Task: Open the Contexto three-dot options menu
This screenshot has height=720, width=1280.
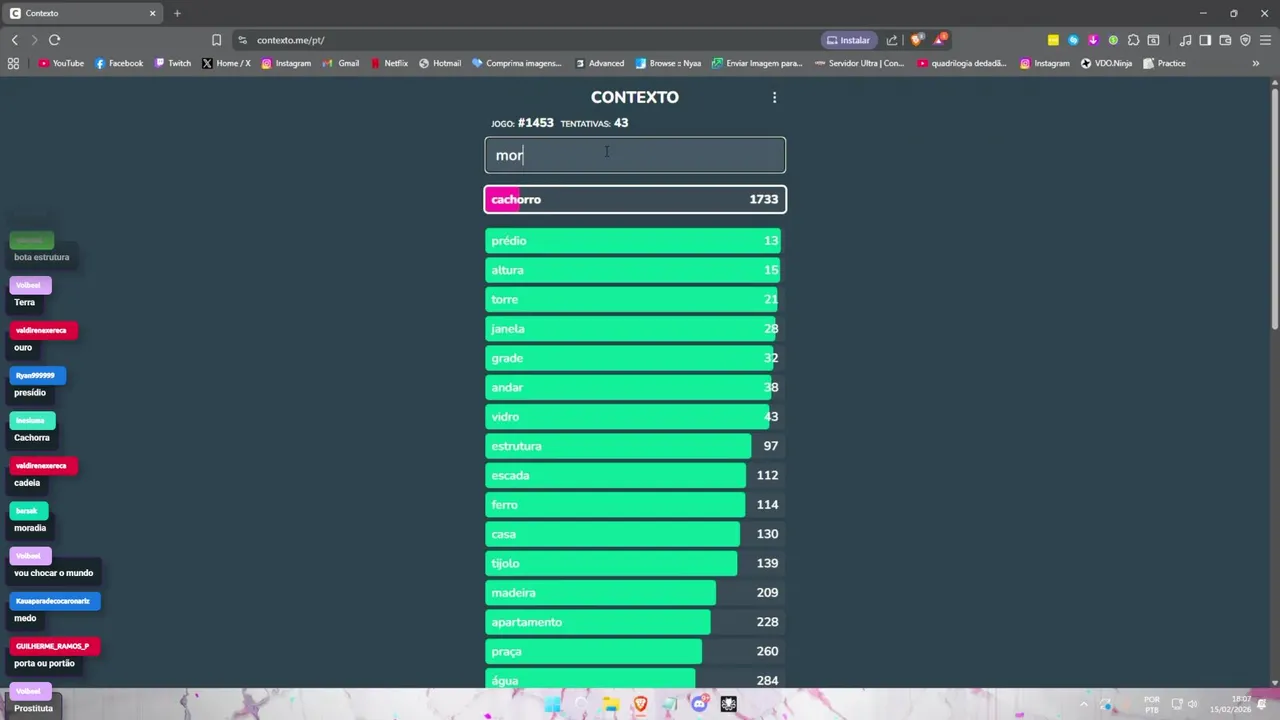Action: (774, 97)
